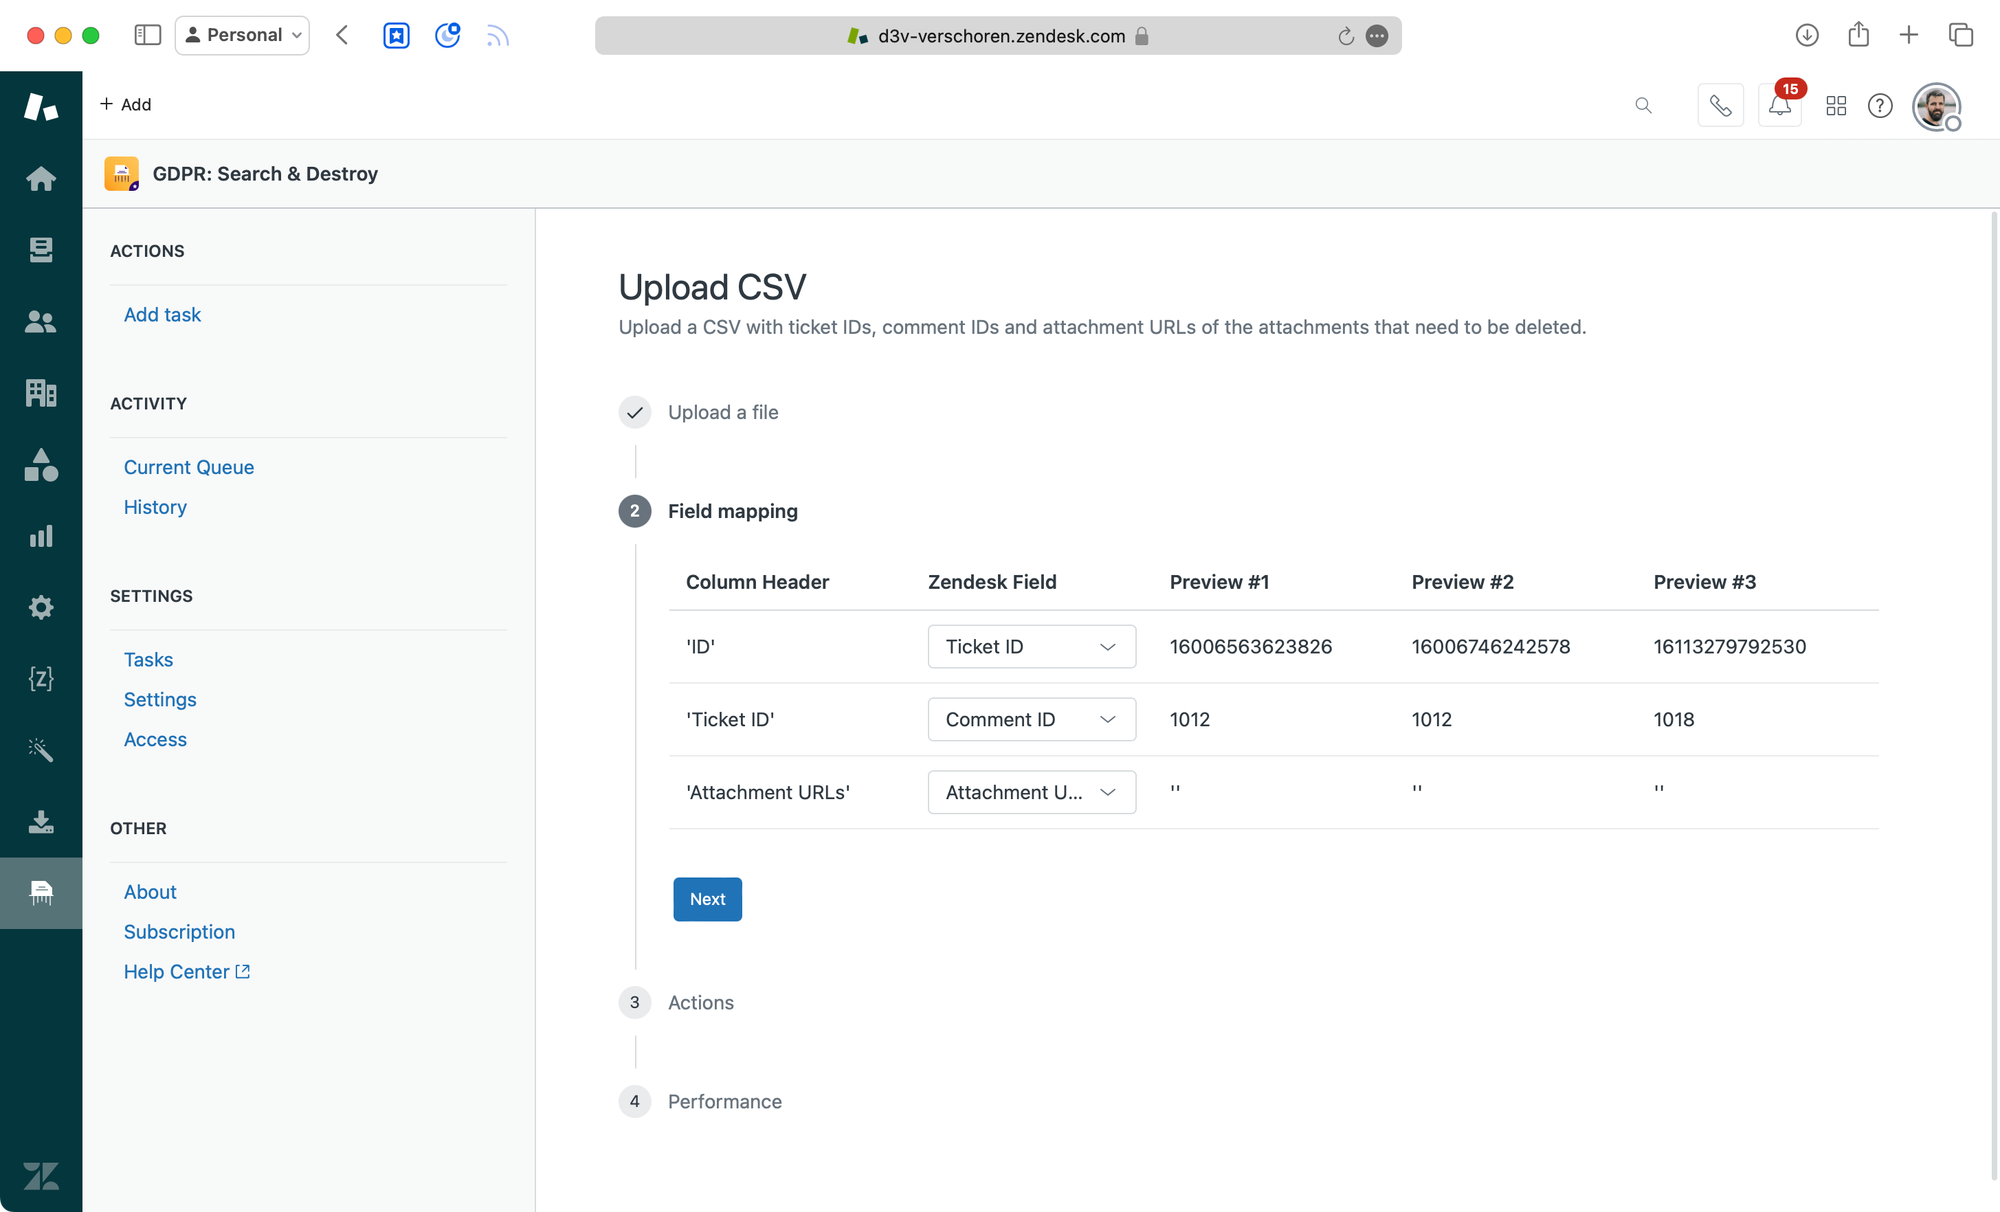Open the Current Queue link
The width and height of the screenshot is (2000, 1212).
click(188, 467)
